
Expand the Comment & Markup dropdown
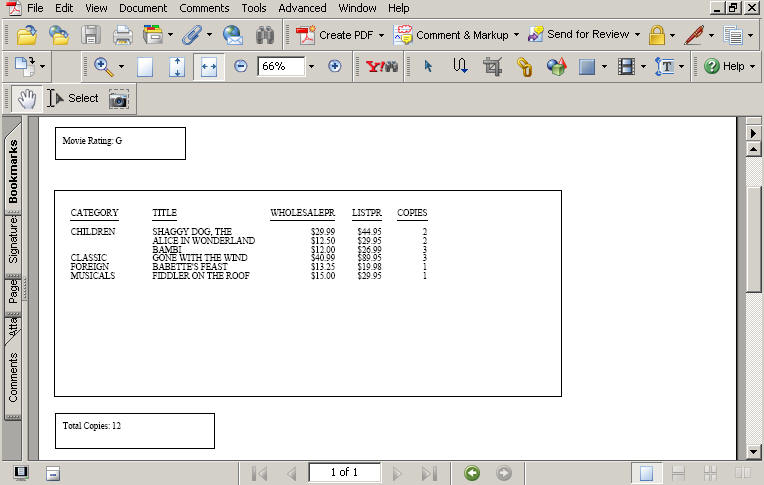click(x=516, y=35)
